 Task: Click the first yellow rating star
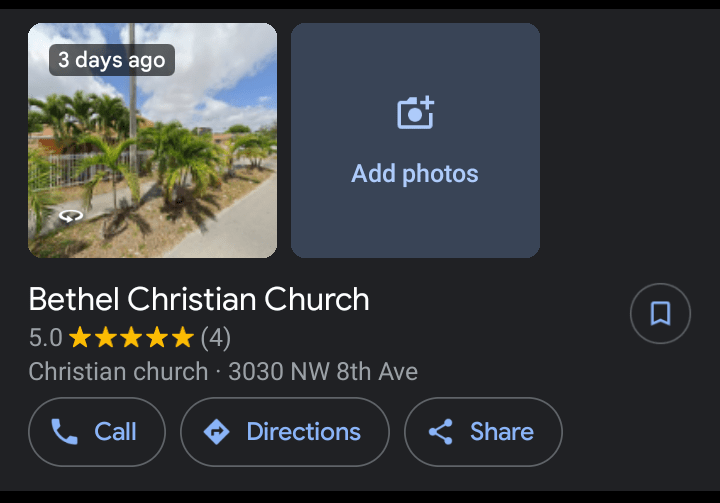(80, 338)
